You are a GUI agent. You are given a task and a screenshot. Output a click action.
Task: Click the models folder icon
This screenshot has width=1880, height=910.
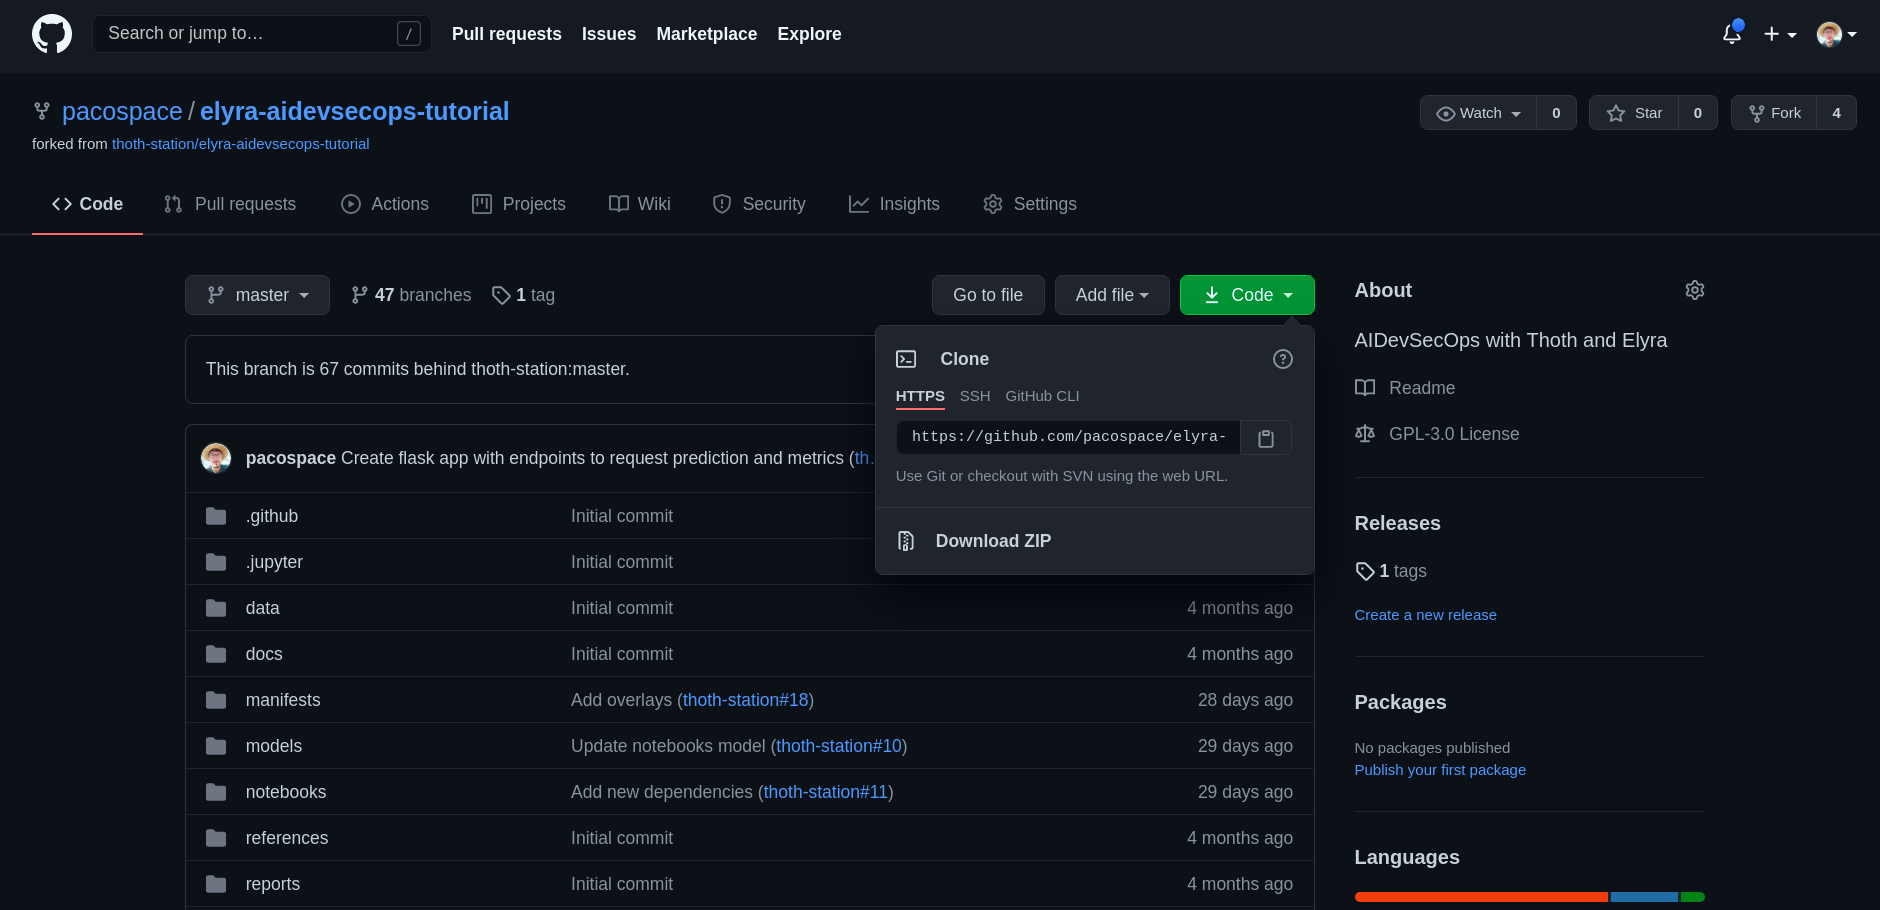click(216, 746)
